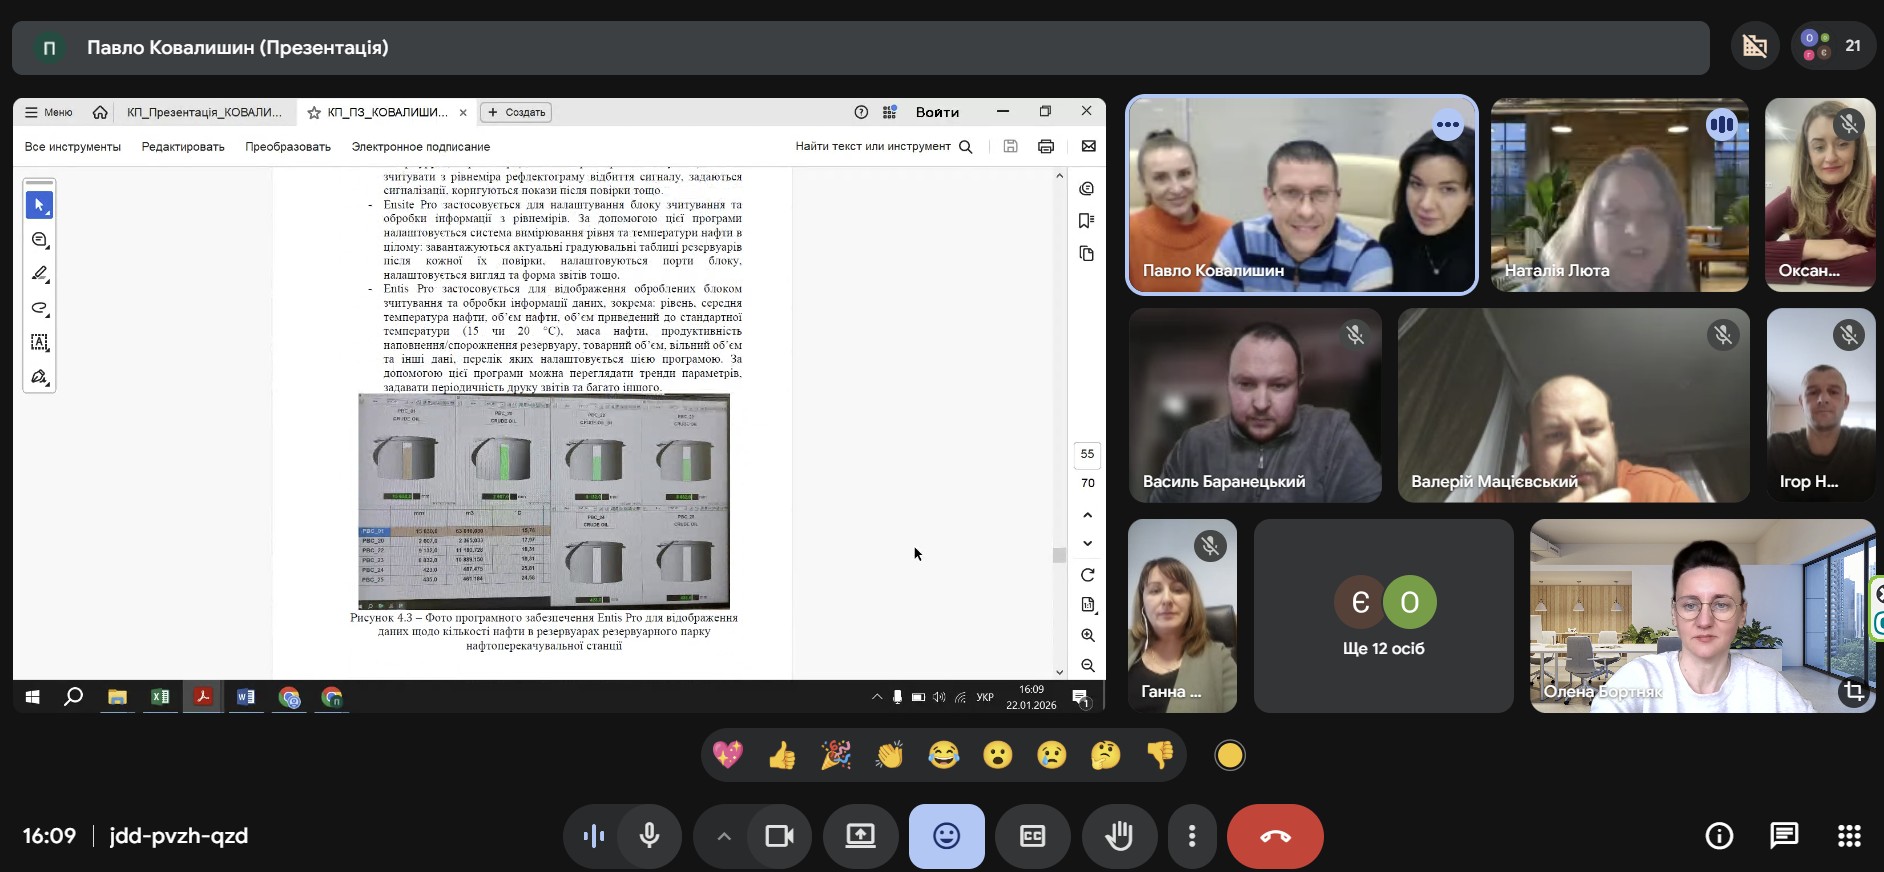1884x872 pixels.
Task: Send the laughing face reaction
Action: pyautogui.click(x=943, y=755)
